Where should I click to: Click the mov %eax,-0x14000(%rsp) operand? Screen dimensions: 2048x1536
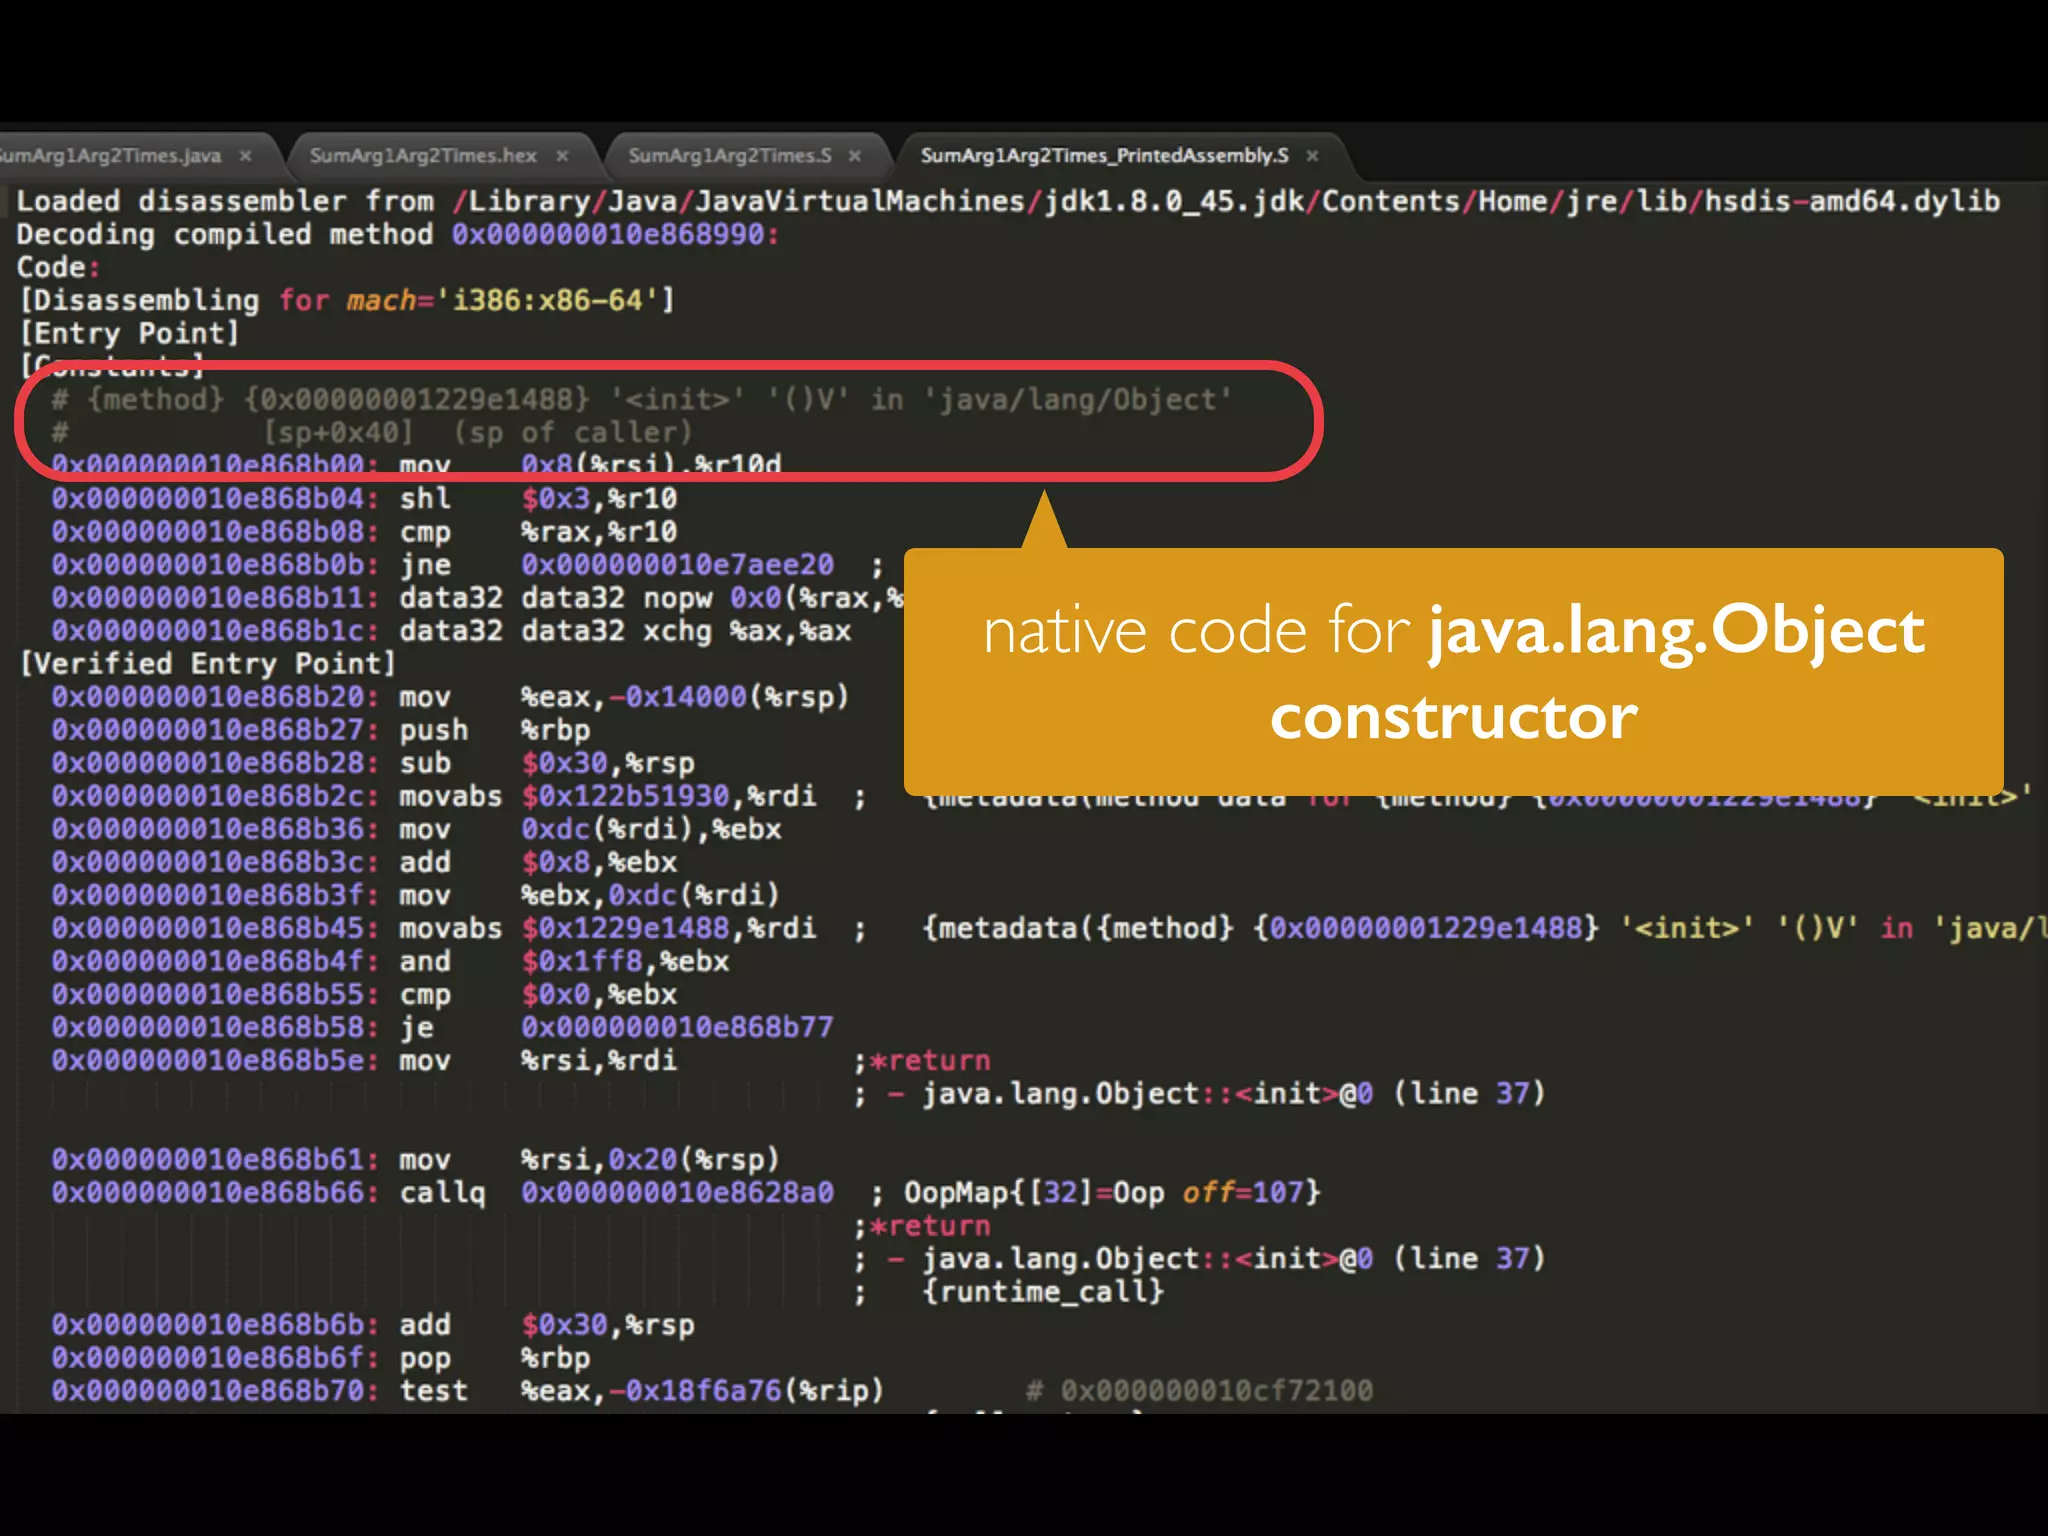[684, 697]
